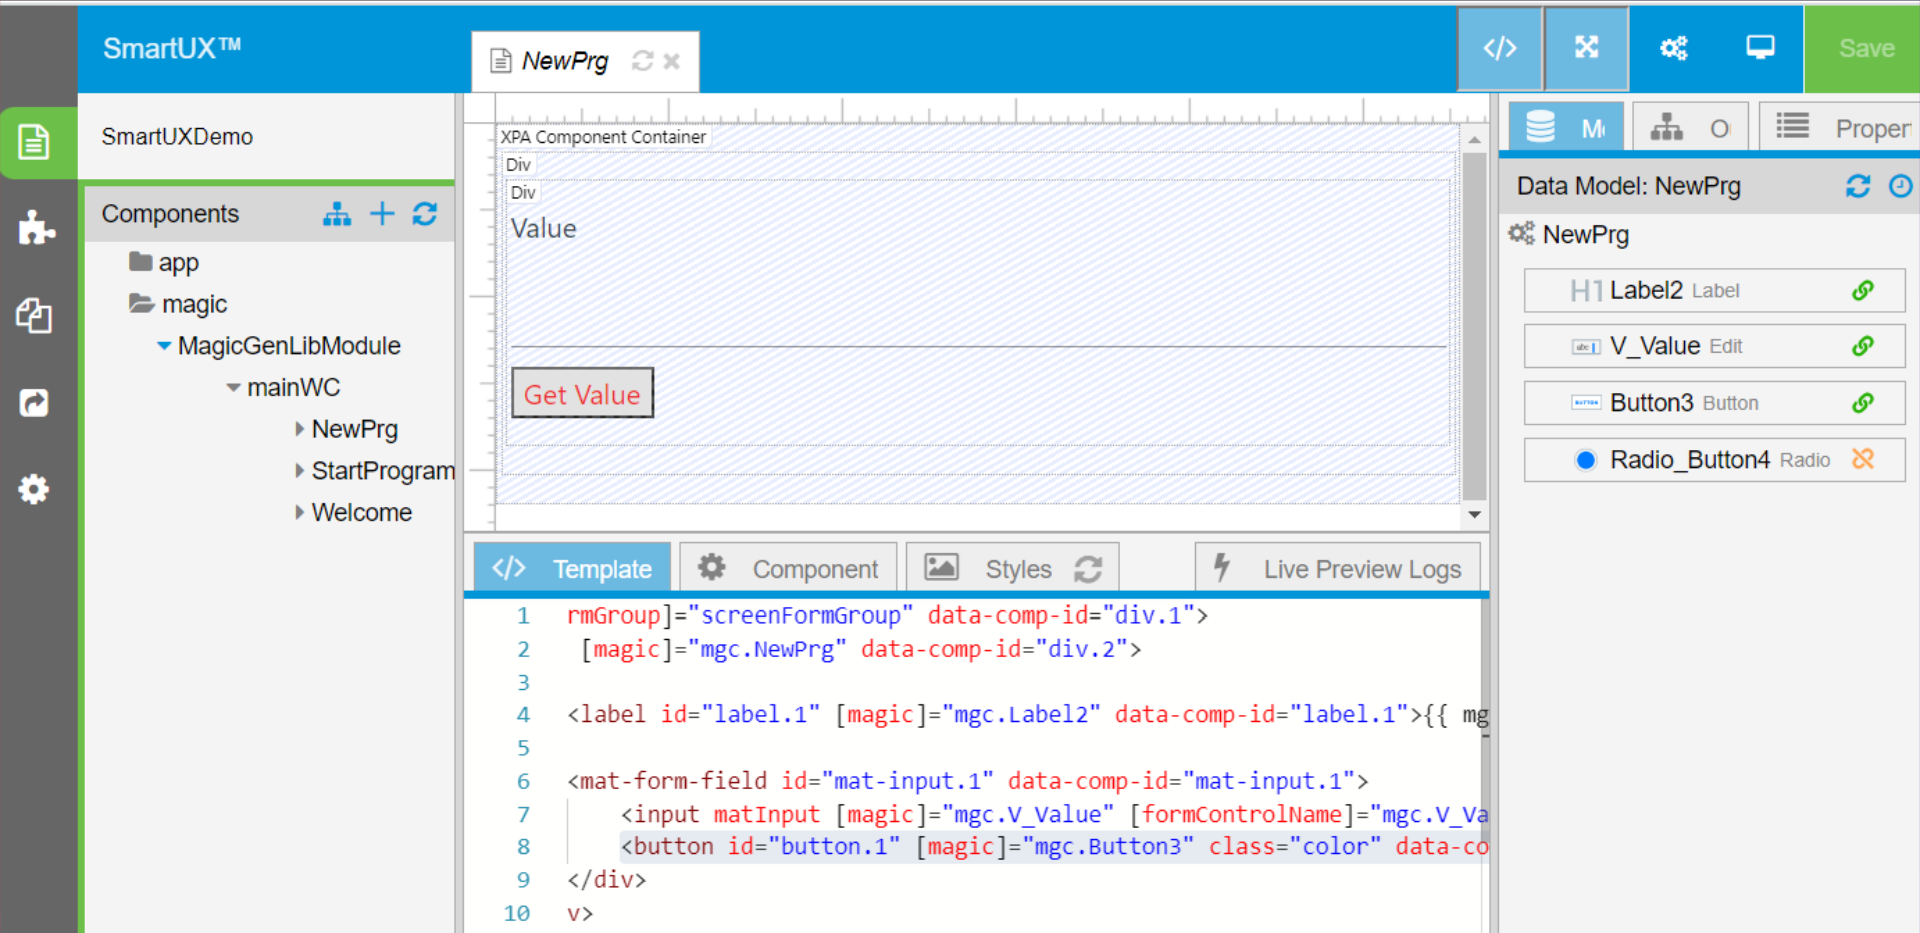
Task: Toggle link on Label2 item
Action: (1862, 290)
